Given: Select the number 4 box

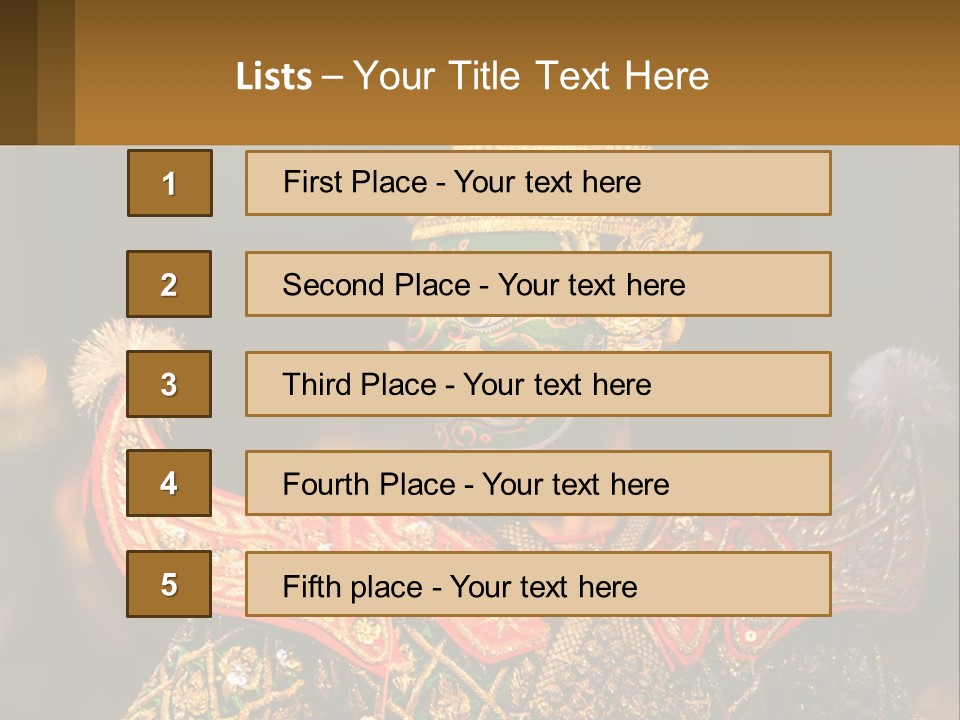Looking at the screenshot, I should (x=169, y=483).
